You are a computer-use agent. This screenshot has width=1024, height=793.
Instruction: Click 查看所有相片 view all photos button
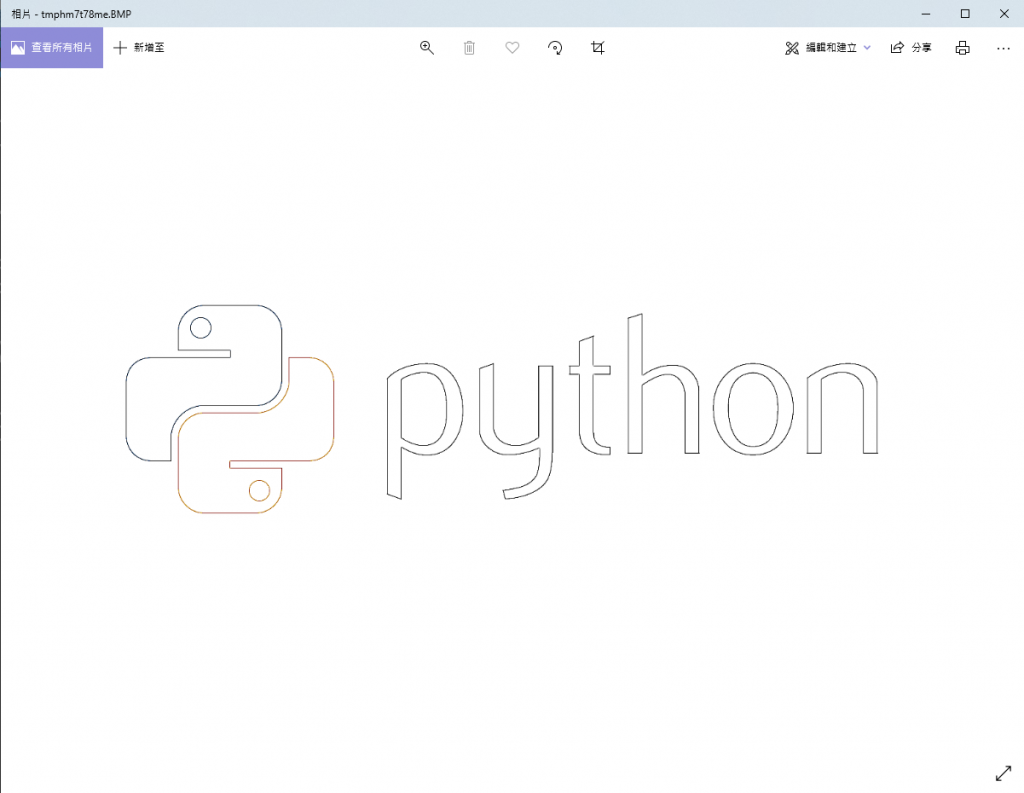(x=52, y=48)
